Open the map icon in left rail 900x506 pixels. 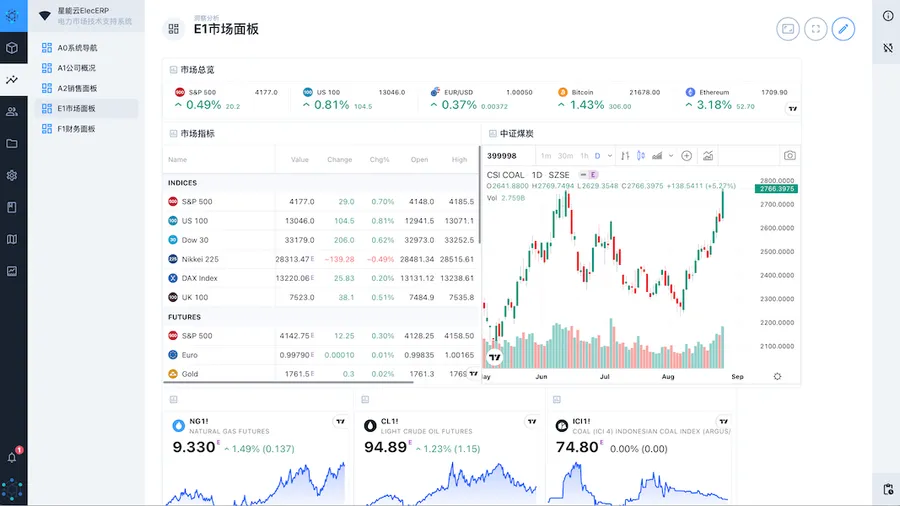point(12,239)
